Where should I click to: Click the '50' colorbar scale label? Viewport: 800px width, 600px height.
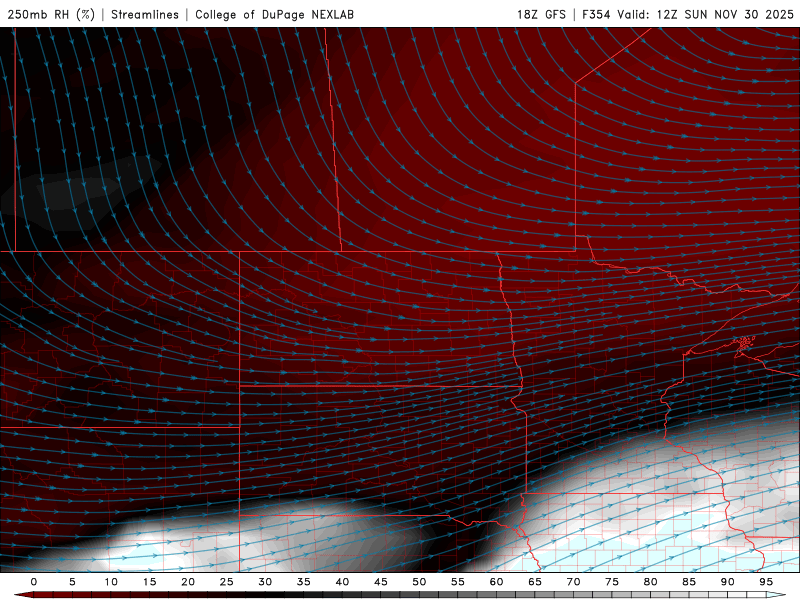click(419, 582)
